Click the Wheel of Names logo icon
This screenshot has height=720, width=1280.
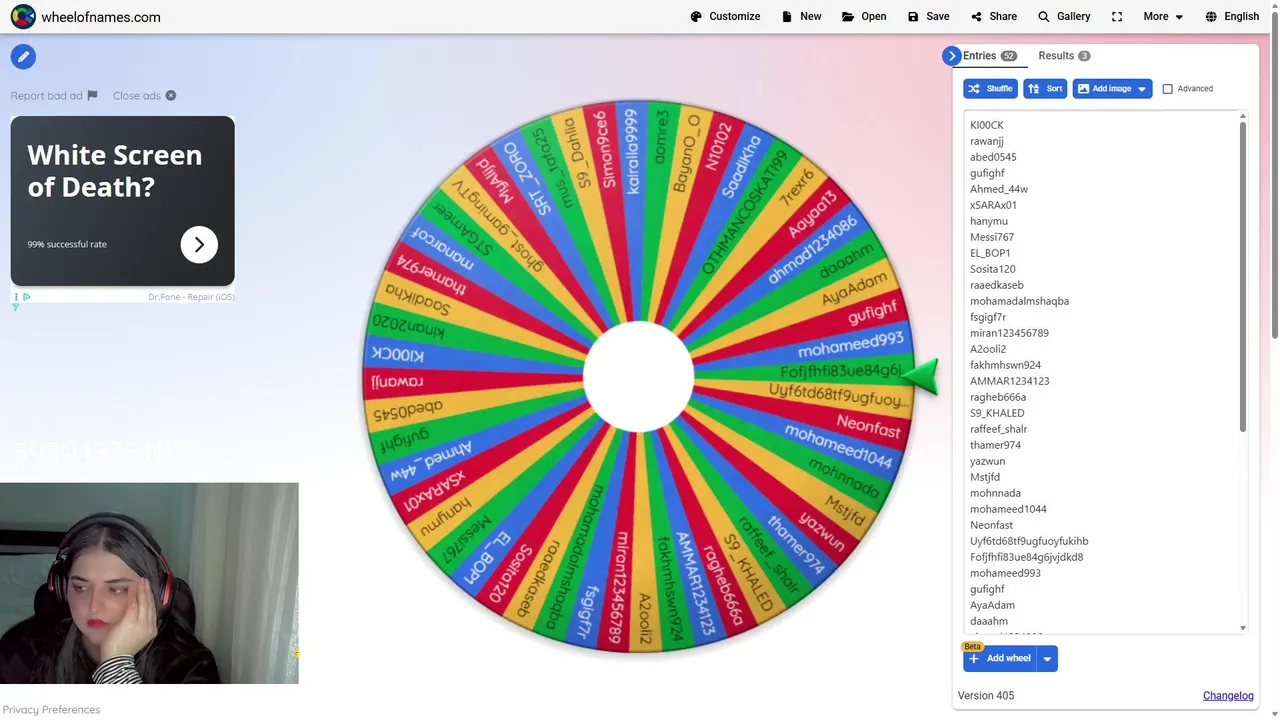point(23,17)
